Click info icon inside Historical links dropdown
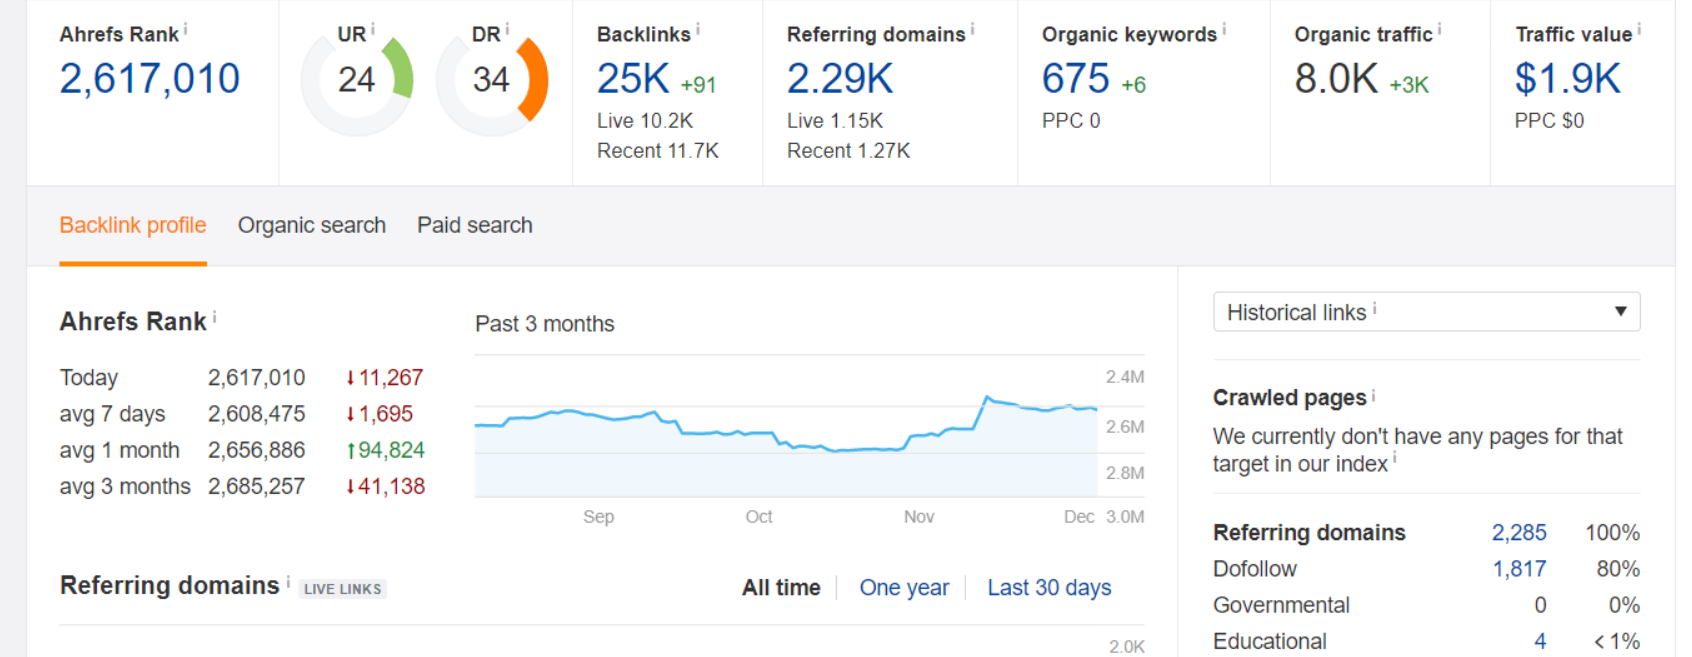The width and height of the screenshot is (1692, 657). [1374, 309]
